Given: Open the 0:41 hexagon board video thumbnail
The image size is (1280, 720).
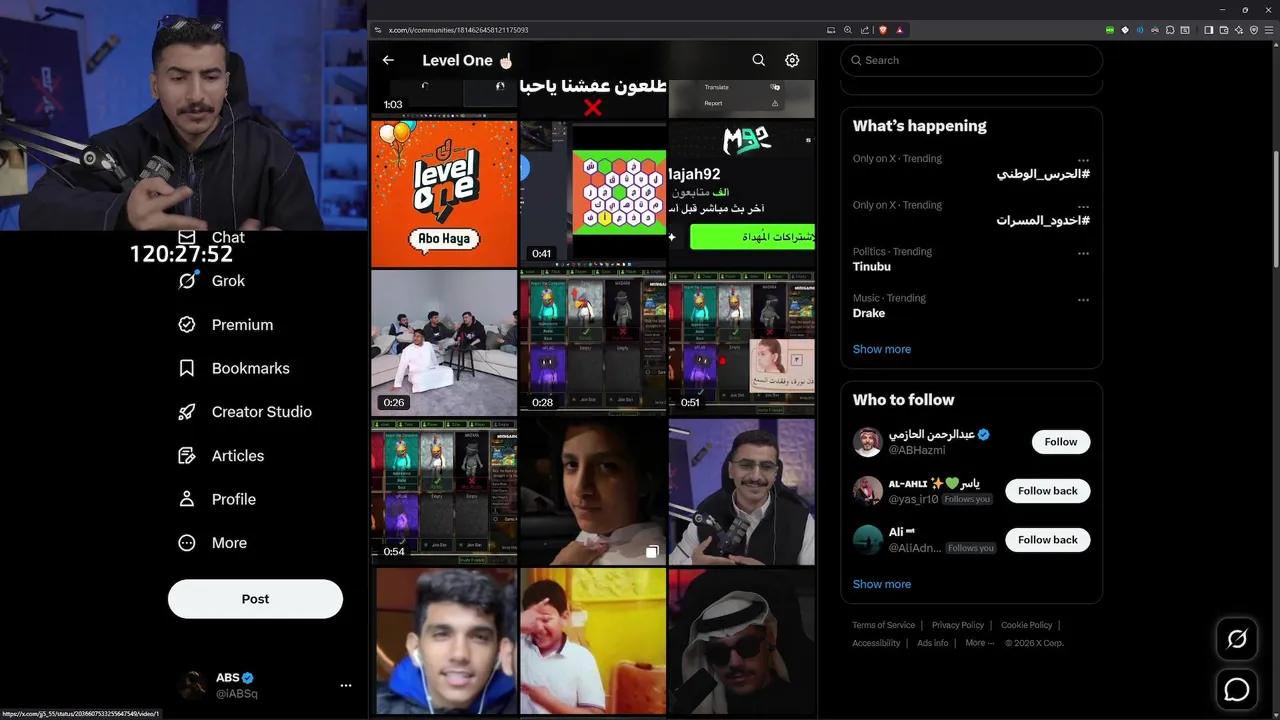Looking at the screenshot, I should (x=593, y=194).
